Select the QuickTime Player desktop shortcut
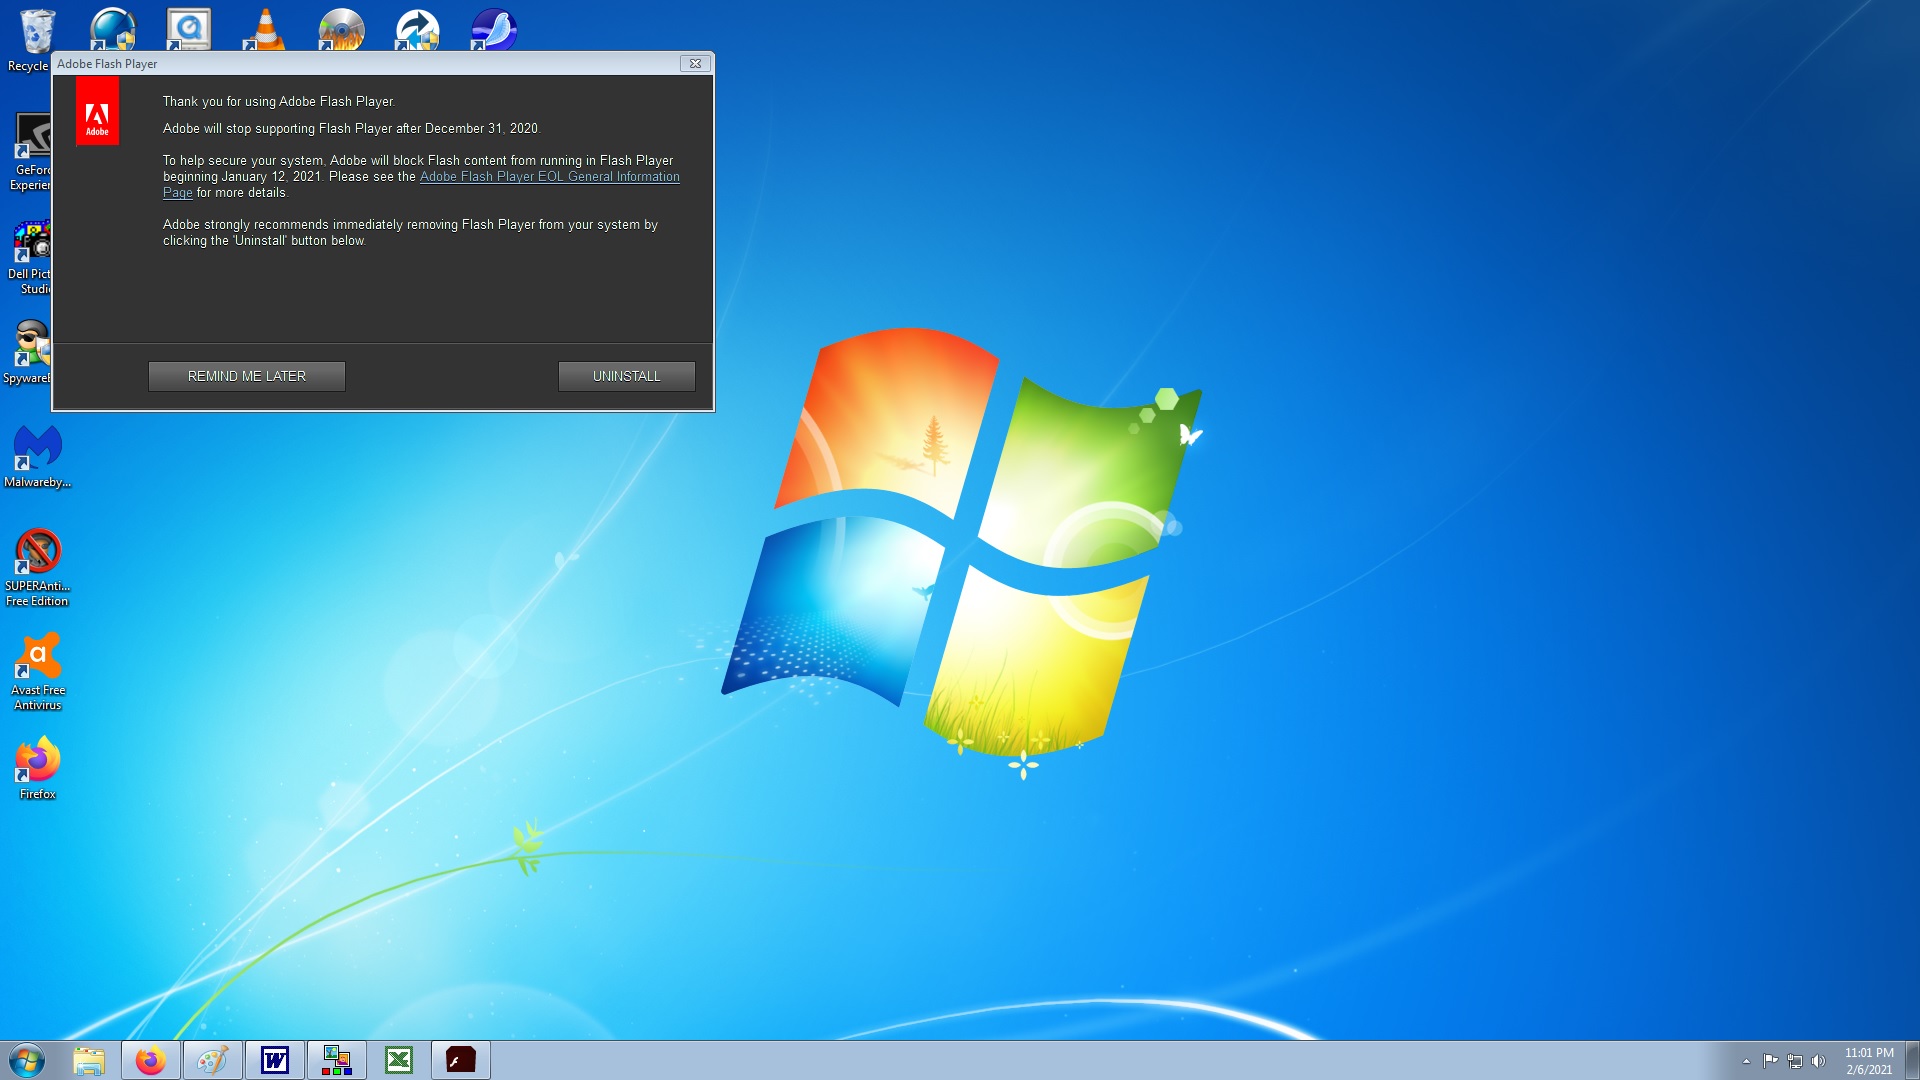 point(188,29)
